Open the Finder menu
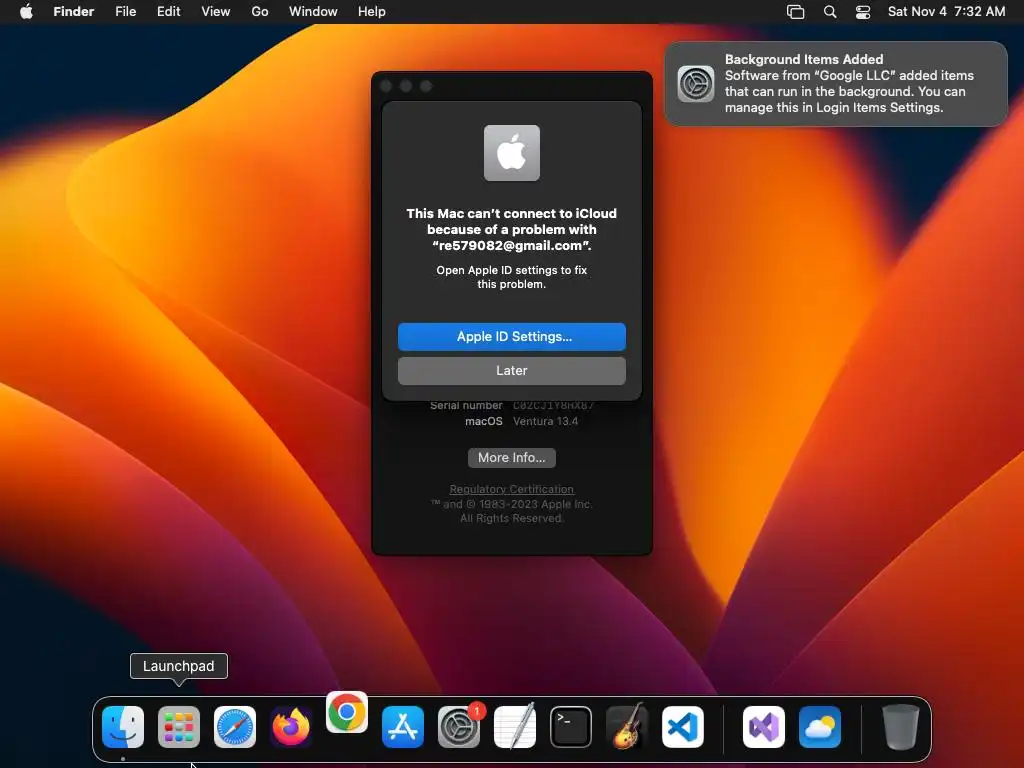This screenshot has height=768, width=1024. click(x=73, y=11)
